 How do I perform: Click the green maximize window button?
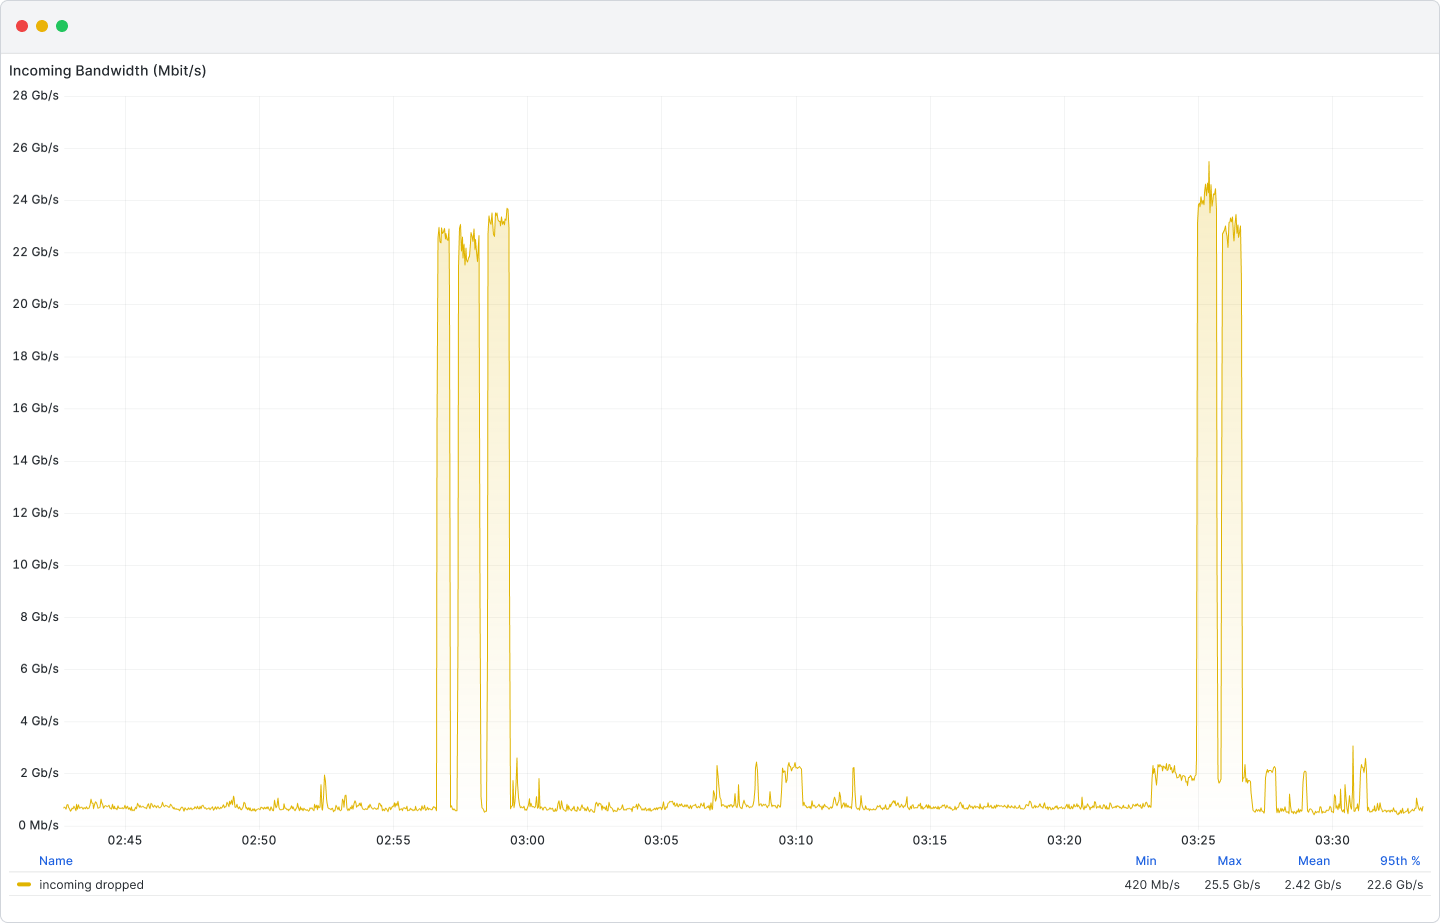tap(62, 26)
